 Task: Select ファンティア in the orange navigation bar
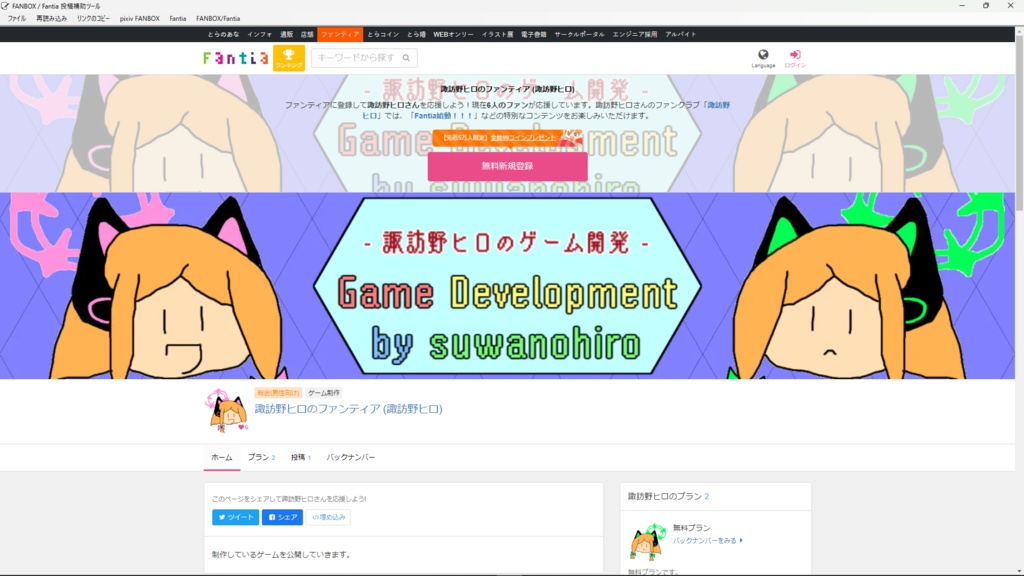click(x=340, y=33)
